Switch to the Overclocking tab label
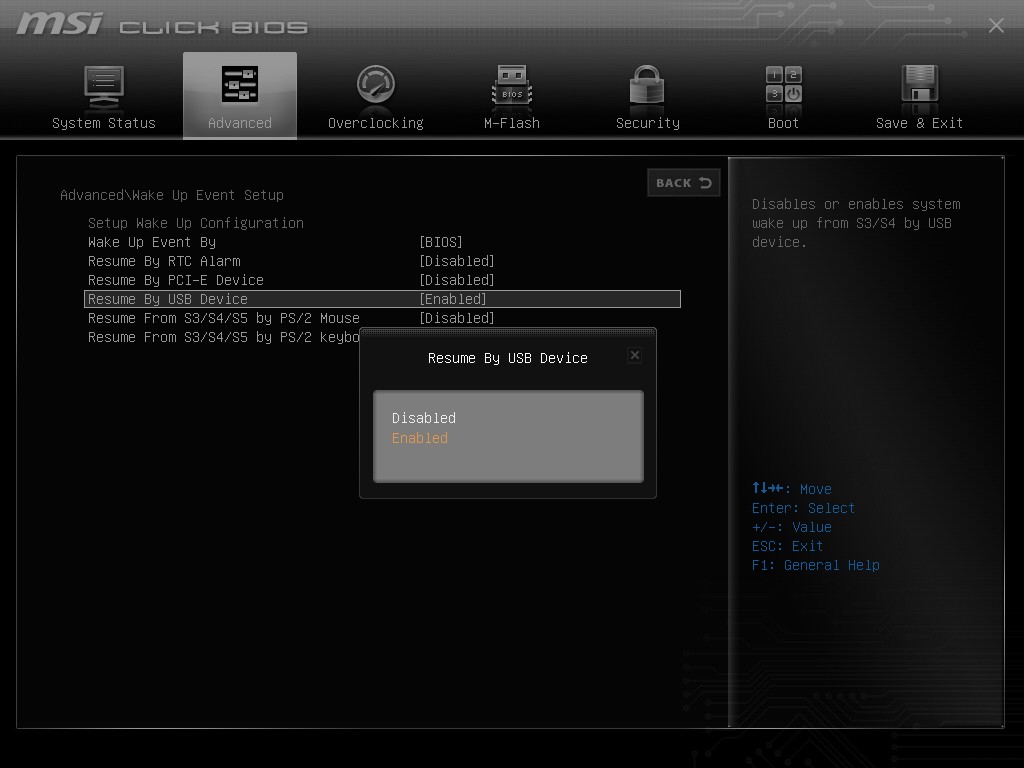The height and width of the screenshot is (768, 1024). tap(376, 123)
